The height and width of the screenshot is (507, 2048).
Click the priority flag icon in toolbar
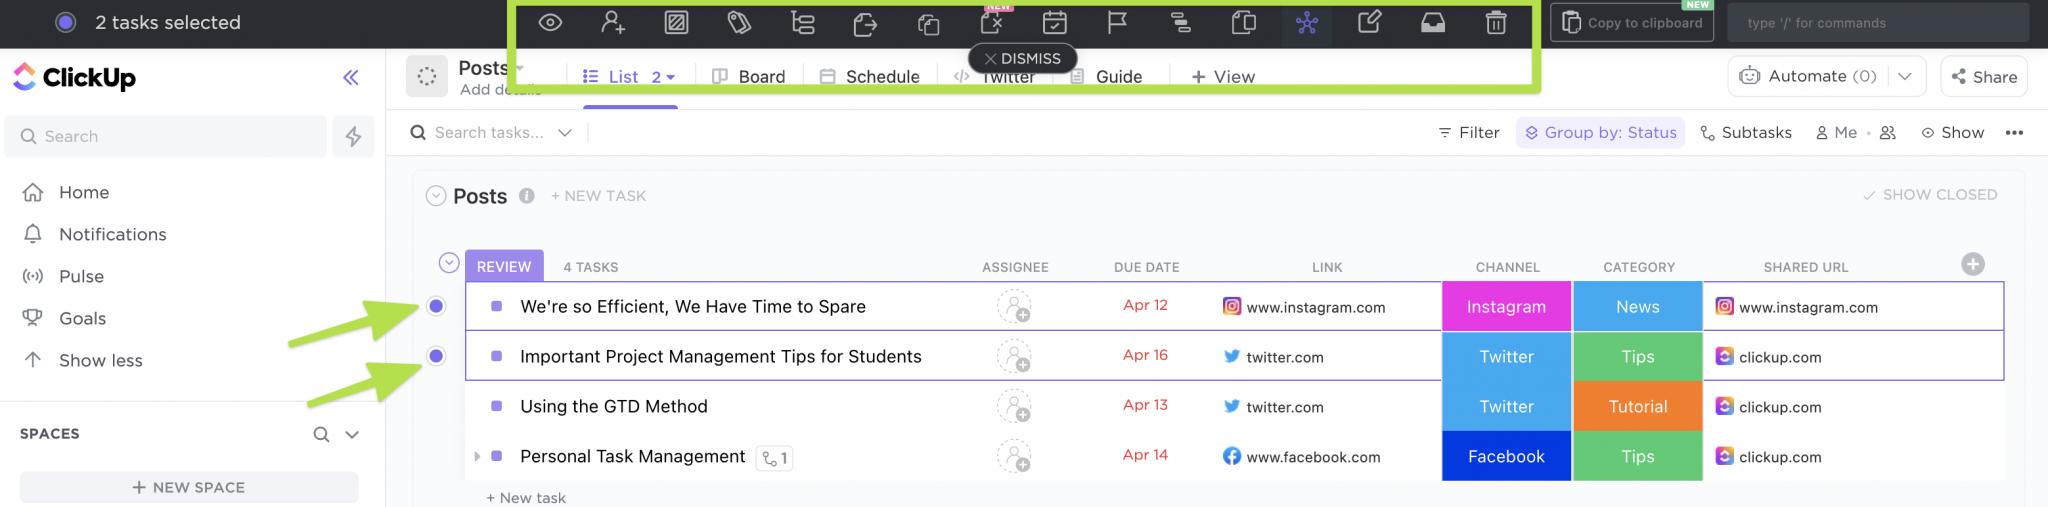point(1117,22)
